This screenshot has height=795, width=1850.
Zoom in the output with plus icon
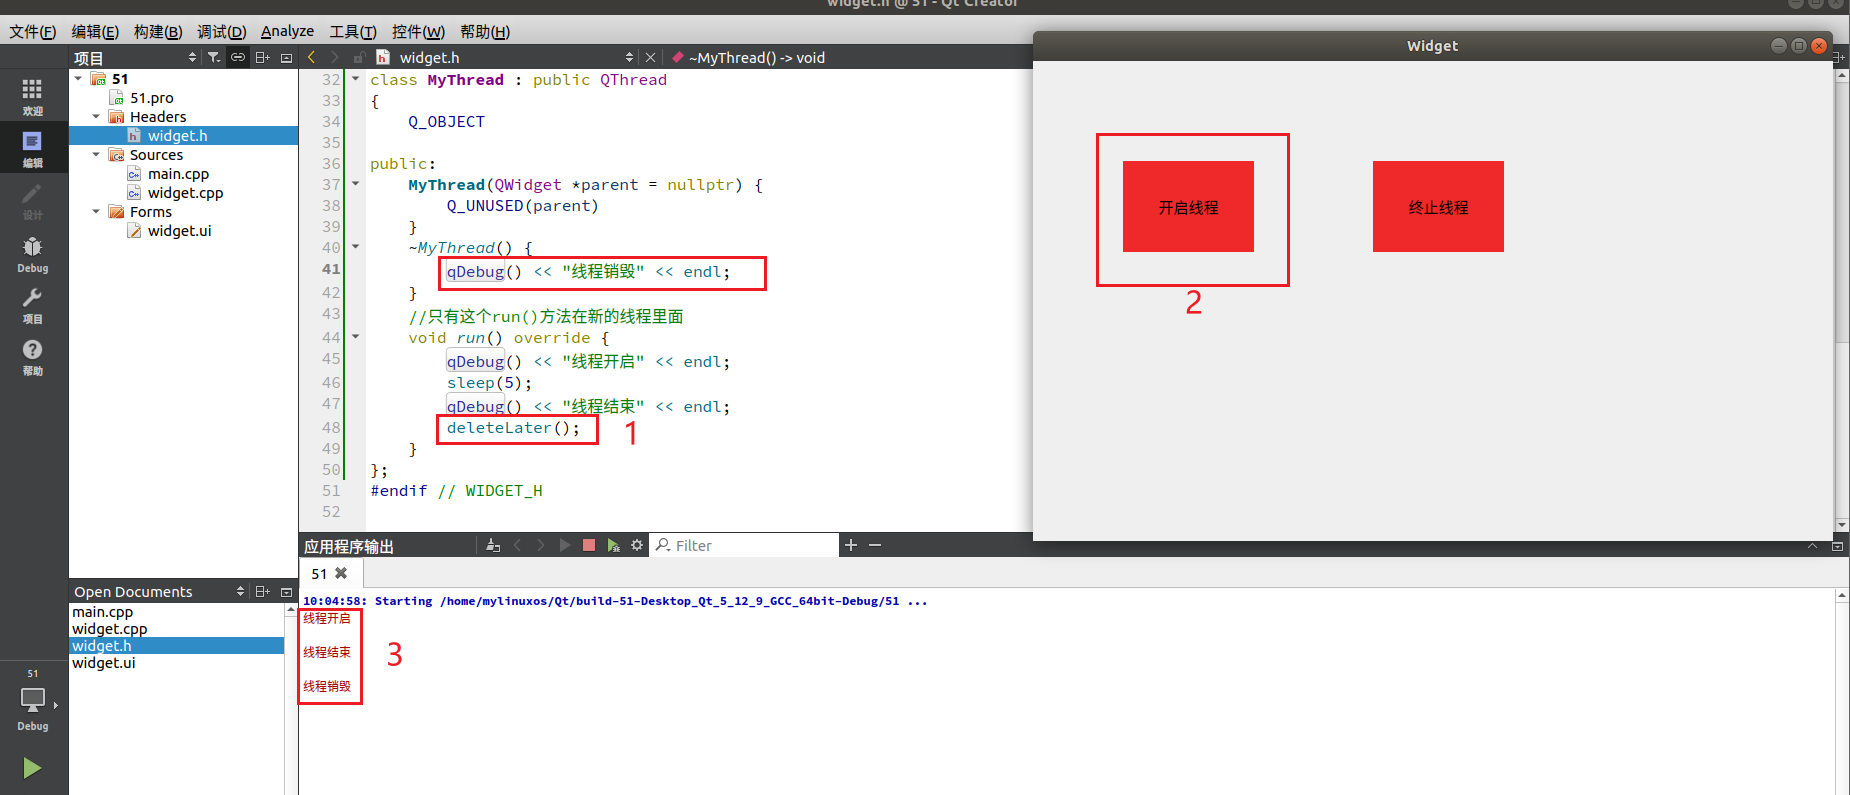tap(851, 545)
